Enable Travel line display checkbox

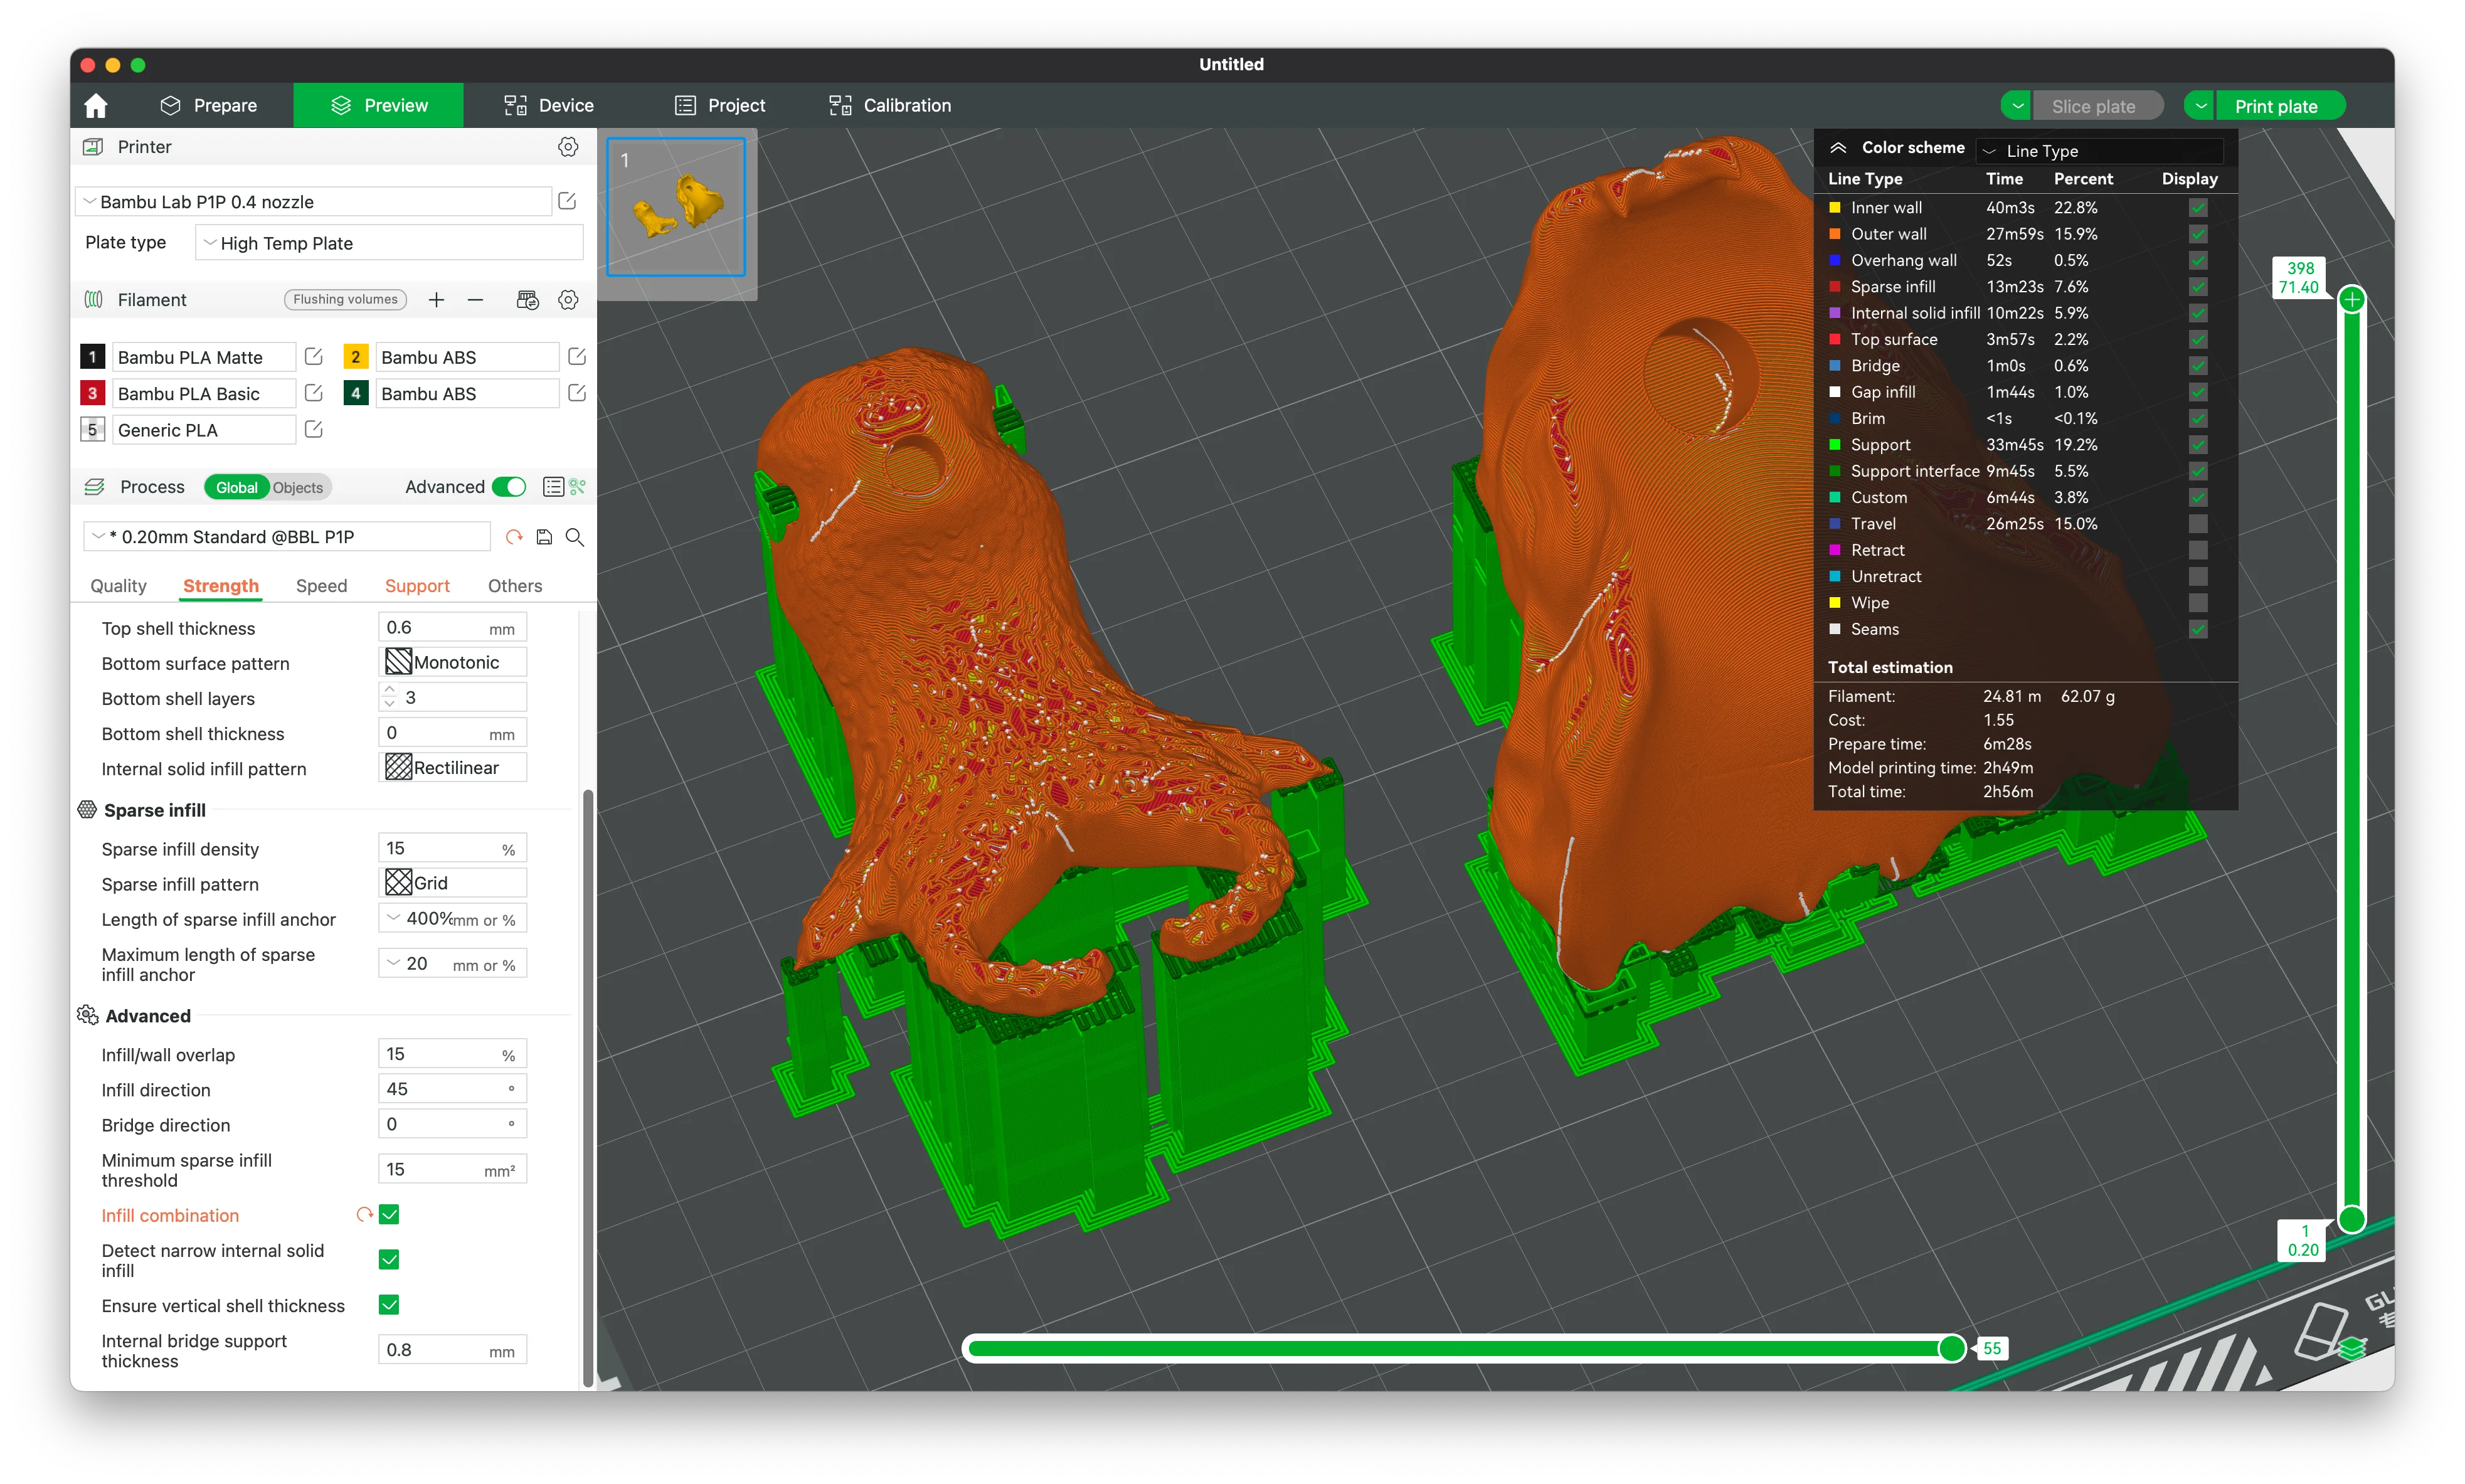(x=2197, y=524)
